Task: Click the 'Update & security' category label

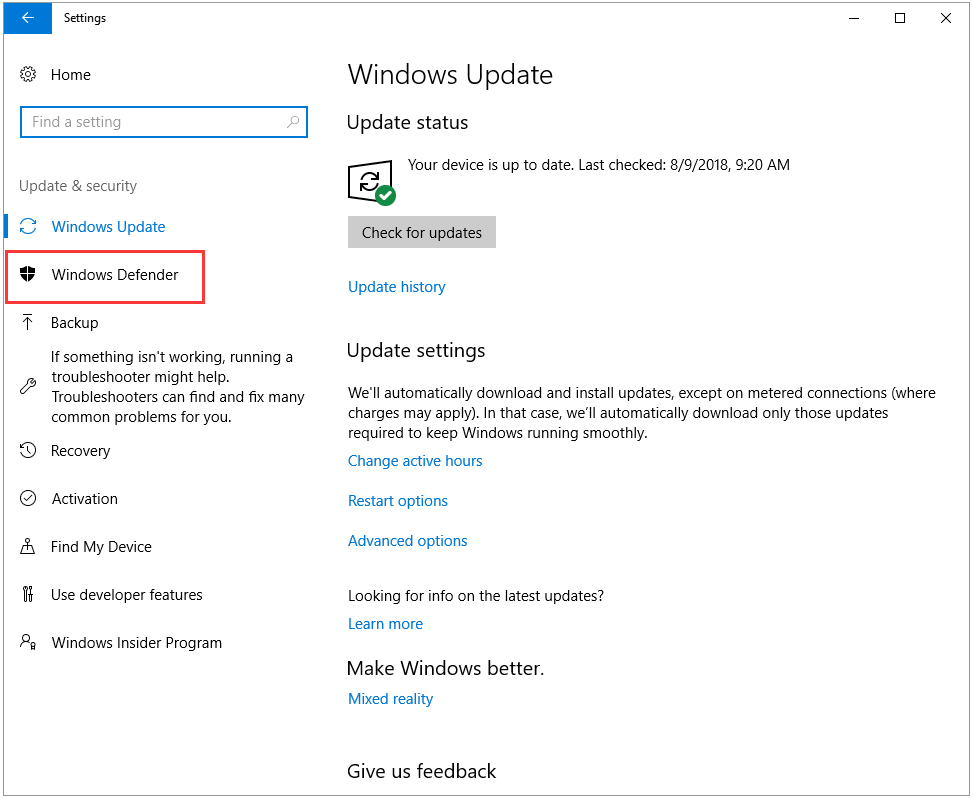Action: click(x=78, y=186)
